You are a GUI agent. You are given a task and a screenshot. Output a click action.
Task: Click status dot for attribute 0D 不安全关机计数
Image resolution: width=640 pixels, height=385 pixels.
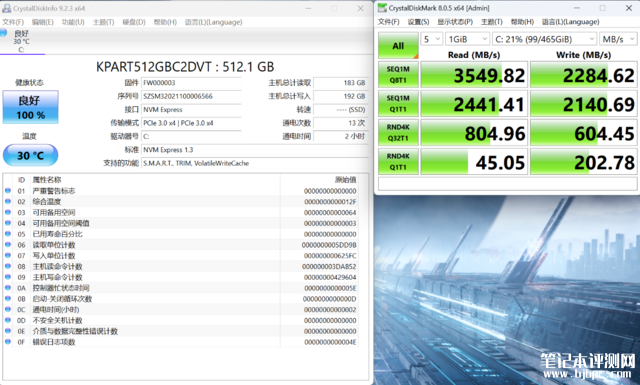pos(8,320)
